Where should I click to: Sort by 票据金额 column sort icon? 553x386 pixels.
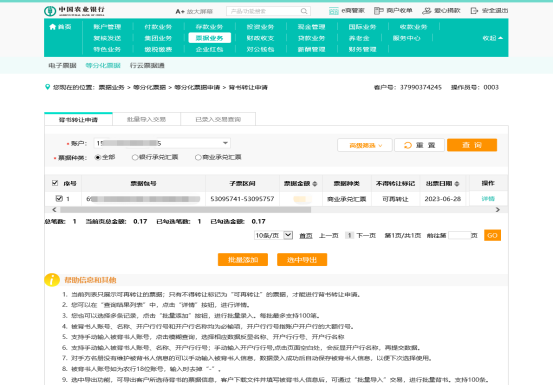[x=315, y=183]
